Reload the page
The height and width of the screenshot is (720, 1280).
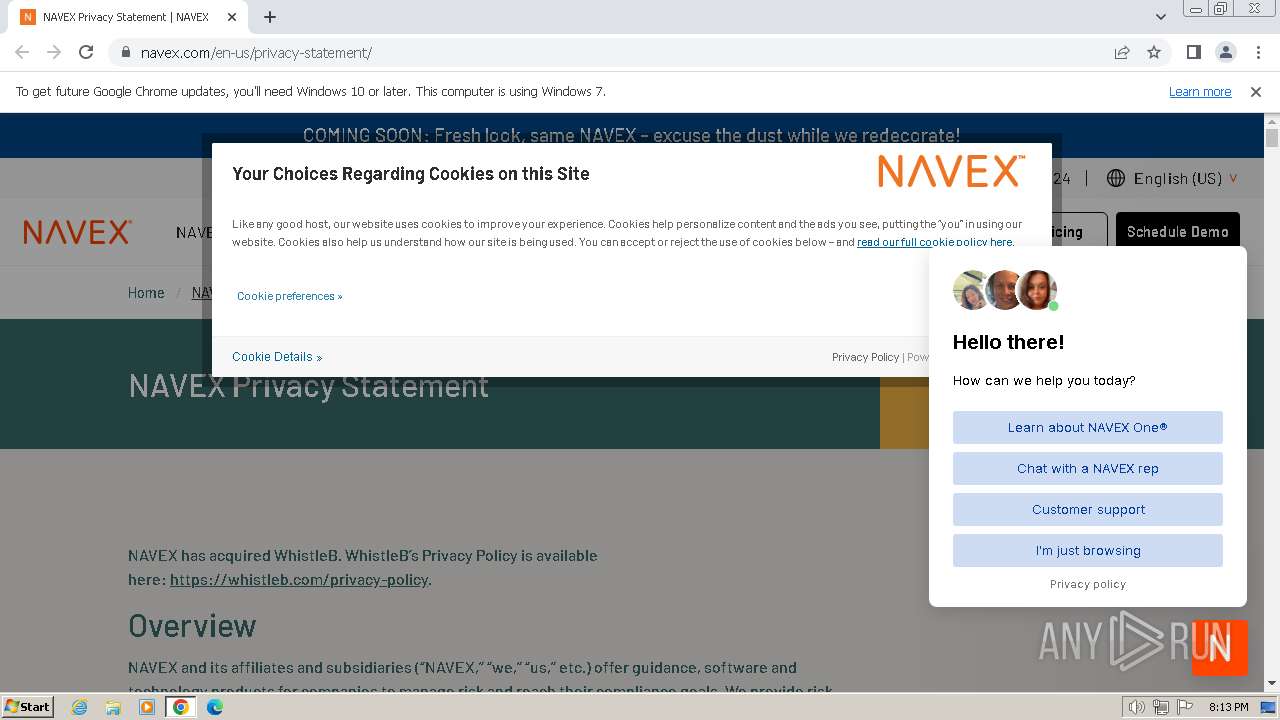pyautogui.click(x=86, y=52)
